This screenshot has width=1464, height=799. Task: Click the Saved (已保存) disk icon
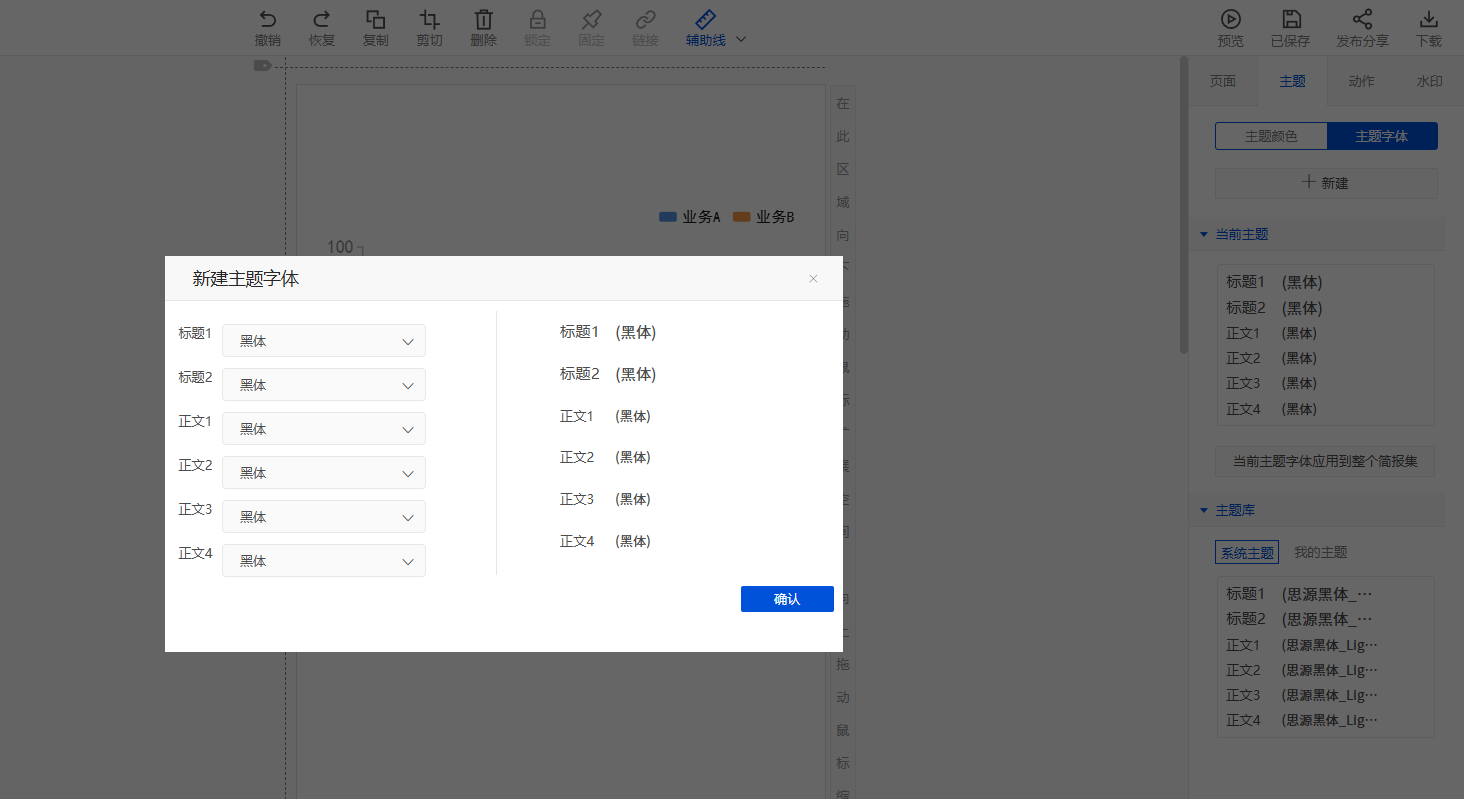pos(1291,19)
